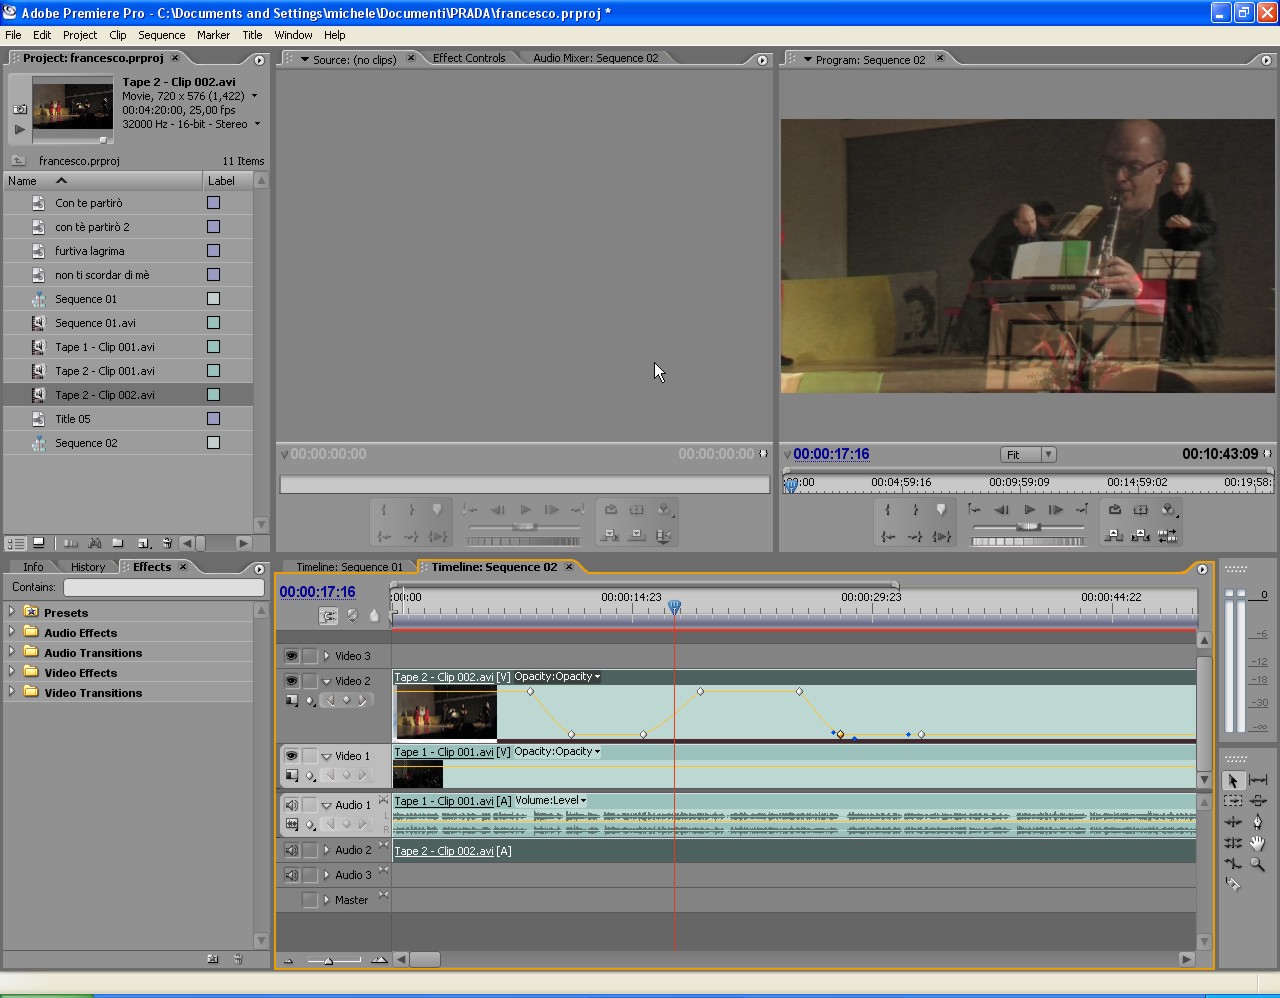This screenshot has width=1280, height=998.
Task: Hide the Video 2 track output
Action: pos(291,681)
